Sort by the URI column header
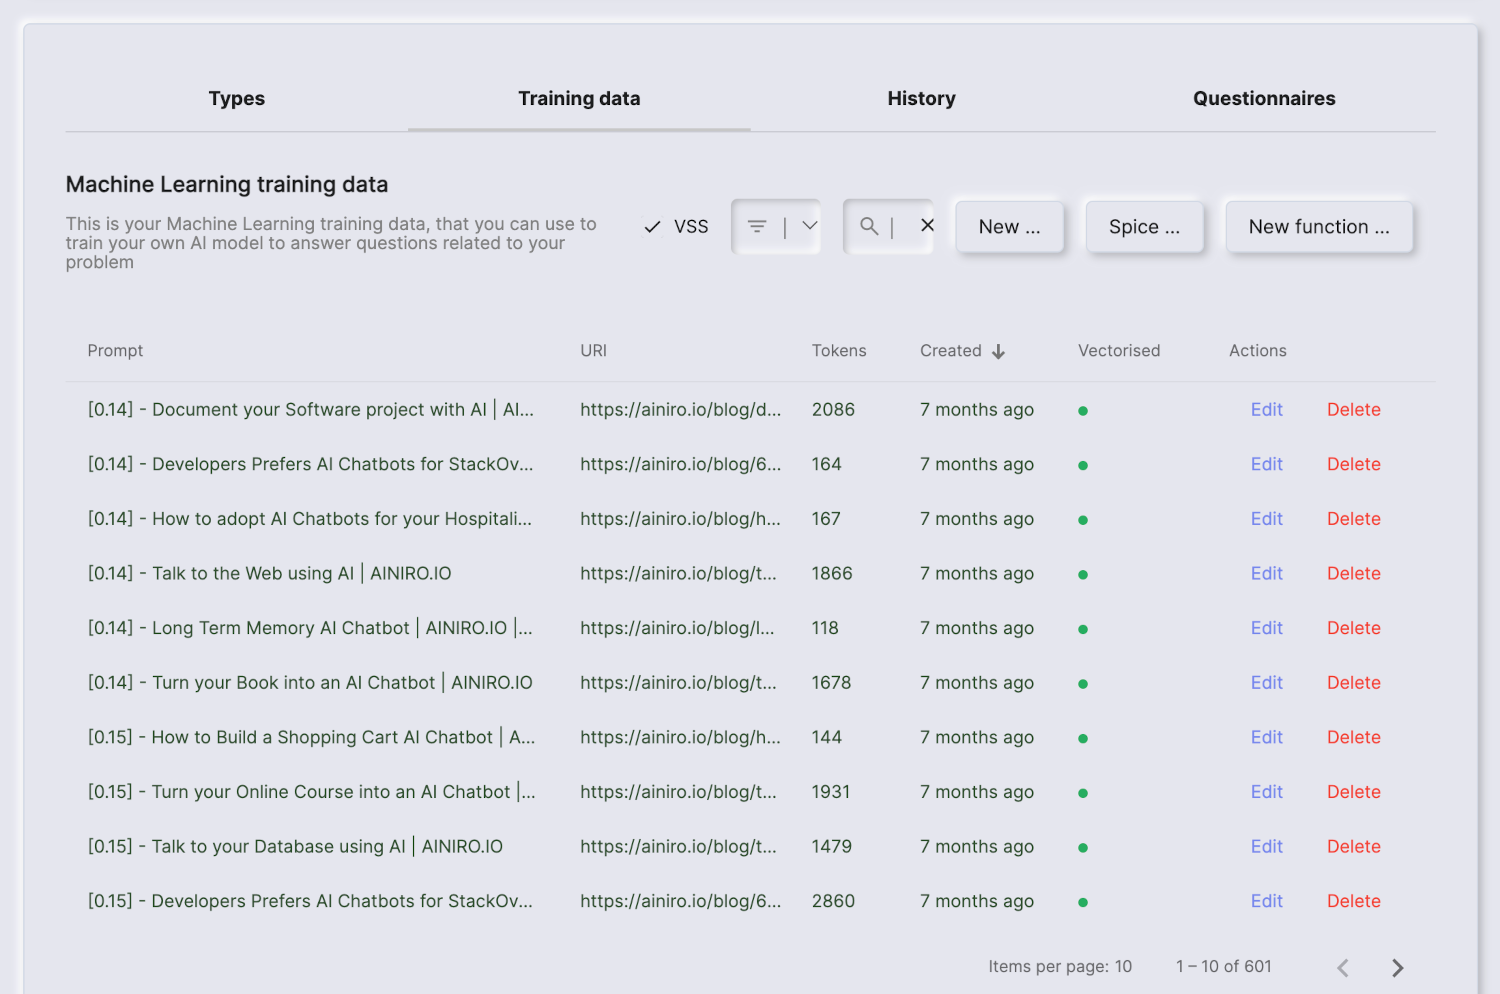Viewport: 1500px width, 994px height. (x=593, y=351)
